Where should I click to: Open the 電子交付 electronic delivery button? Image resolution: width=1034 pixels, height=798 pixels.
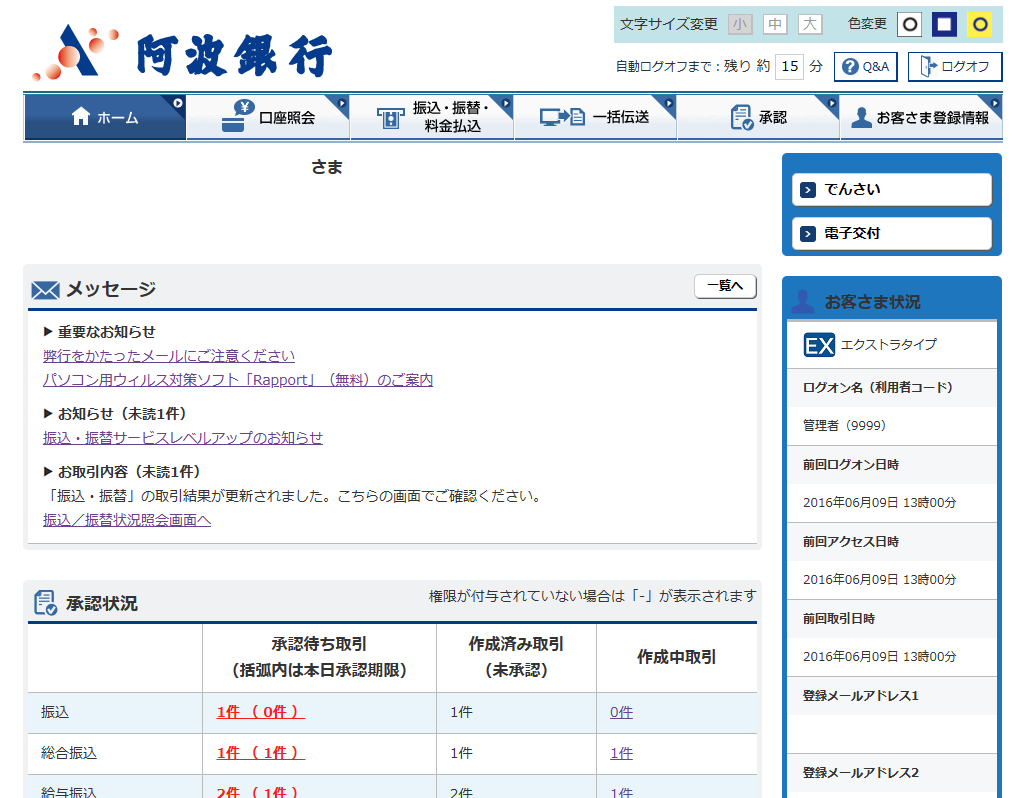891,234
